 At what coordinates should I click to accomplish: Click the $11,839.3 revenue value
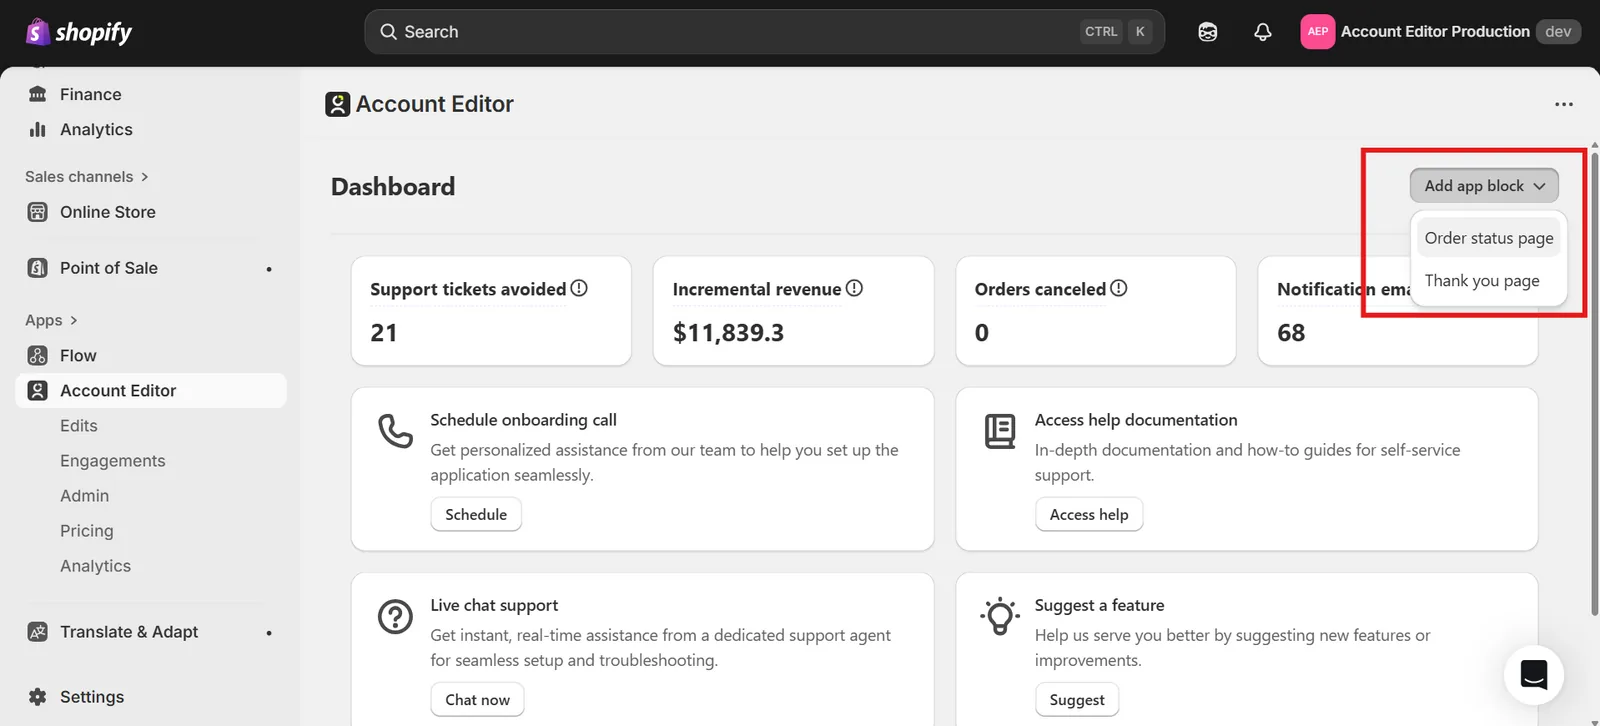728,333
